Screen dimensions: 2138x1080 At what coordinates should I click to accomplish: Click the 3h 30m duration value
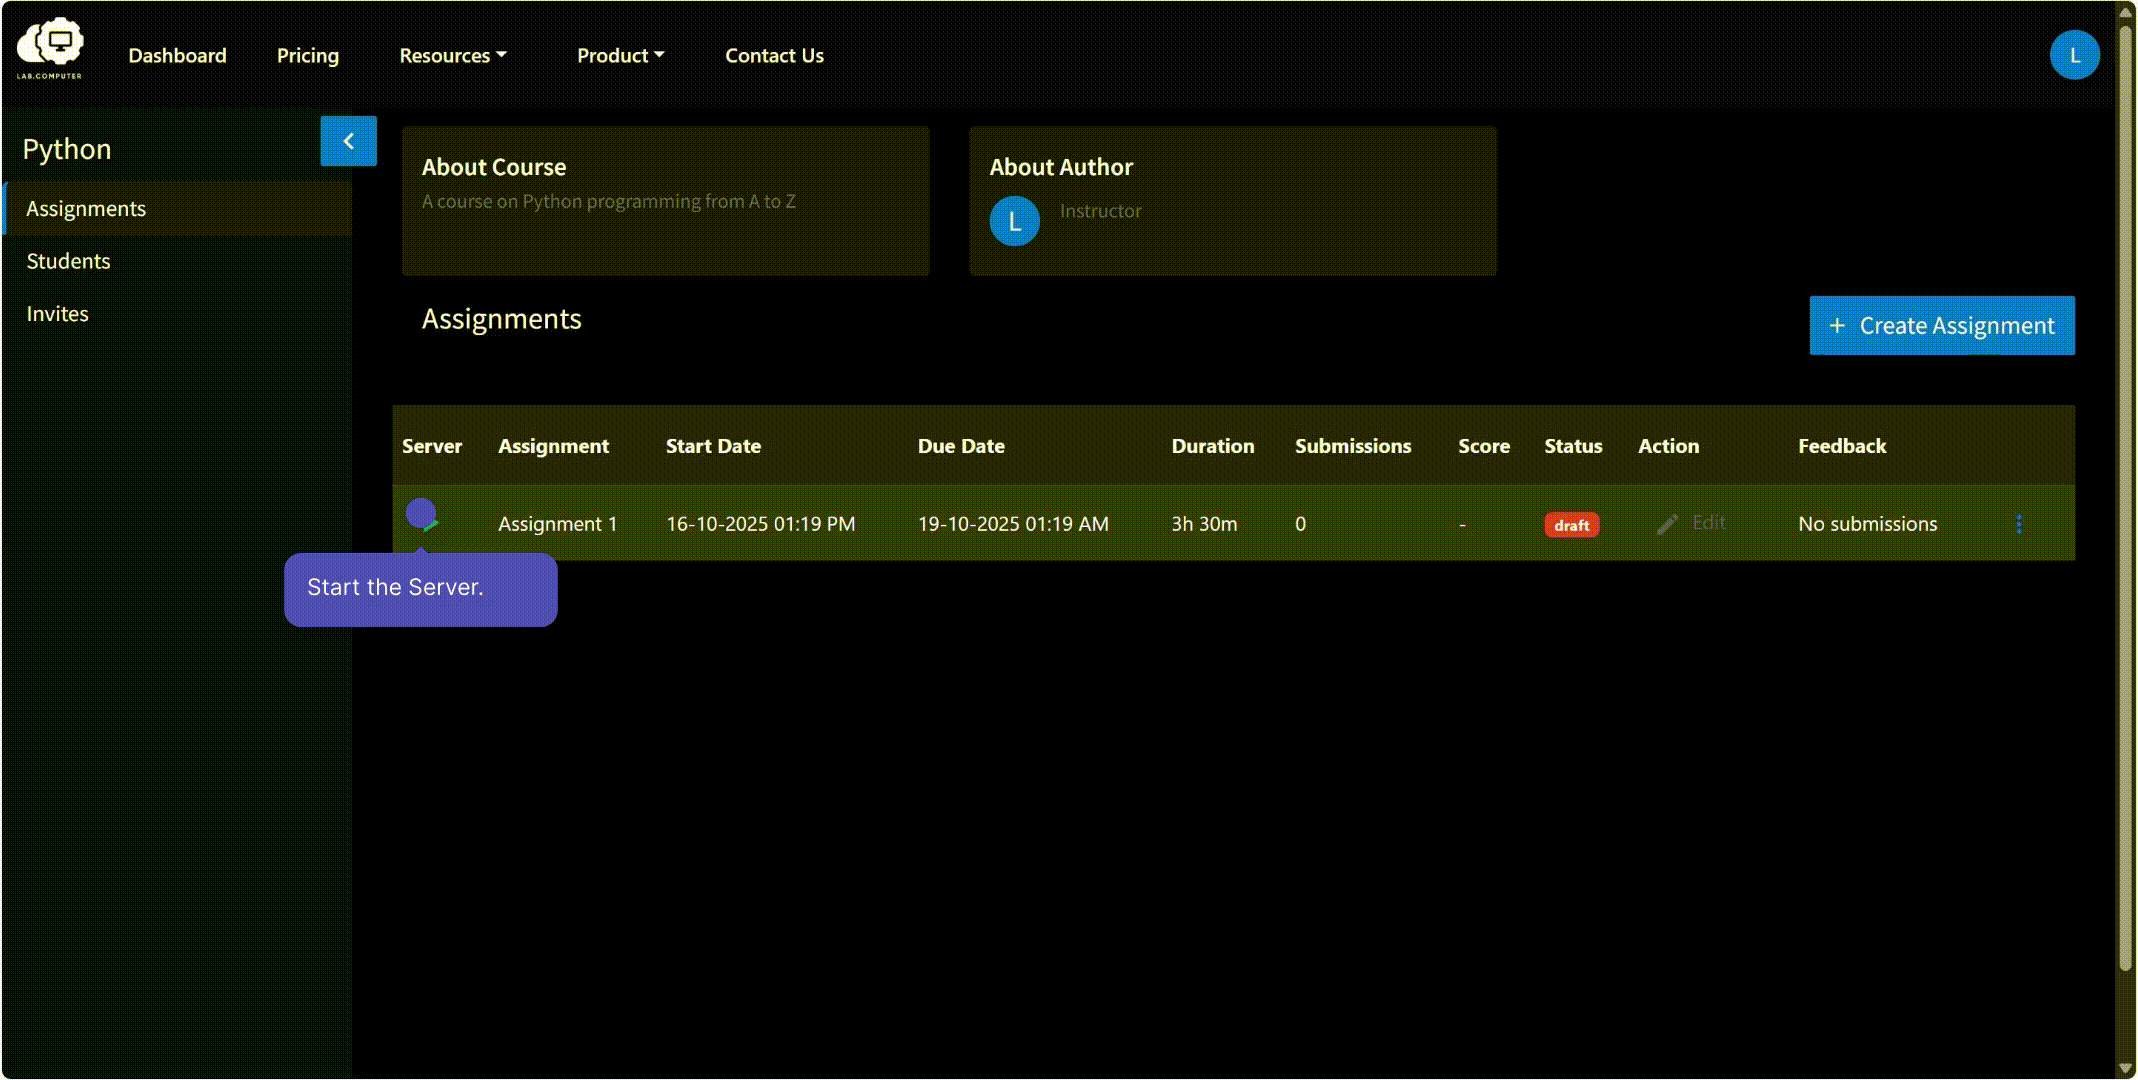click(1204, 524)
